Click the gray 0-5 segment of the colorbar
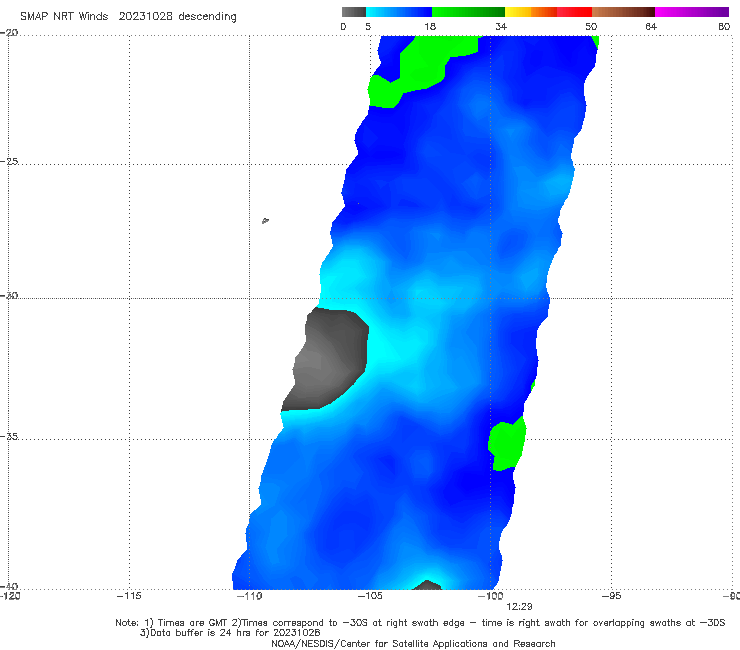The width and height of the screenshot is (740, 650). 354,12
